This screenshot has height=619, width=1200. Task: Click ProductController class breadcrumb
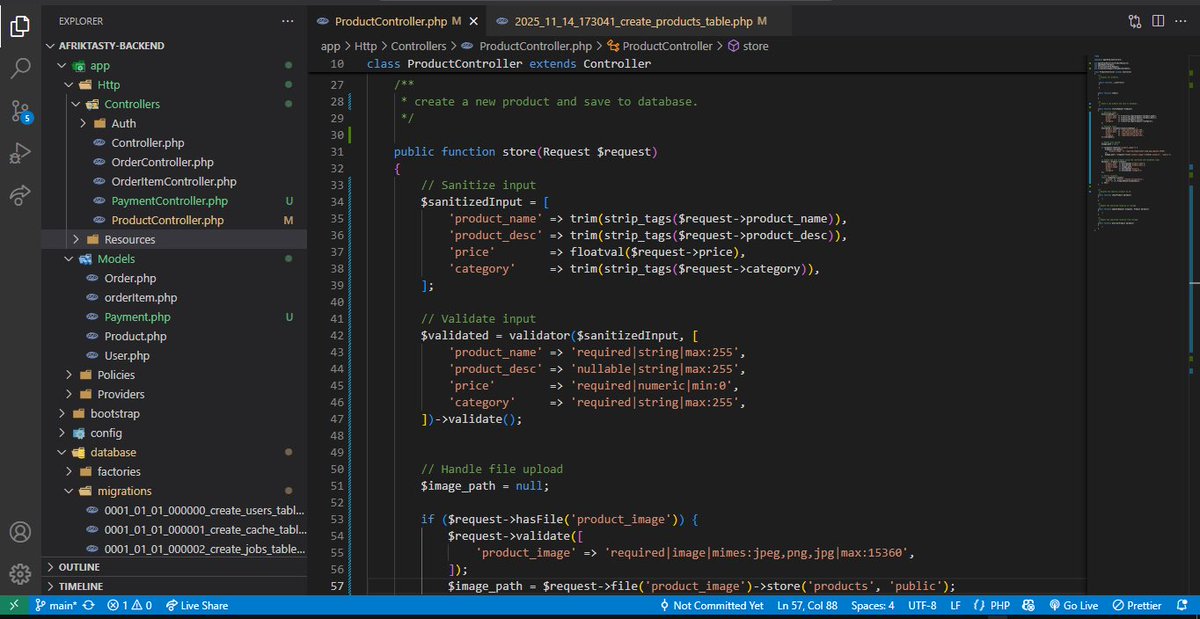(659, 46)
